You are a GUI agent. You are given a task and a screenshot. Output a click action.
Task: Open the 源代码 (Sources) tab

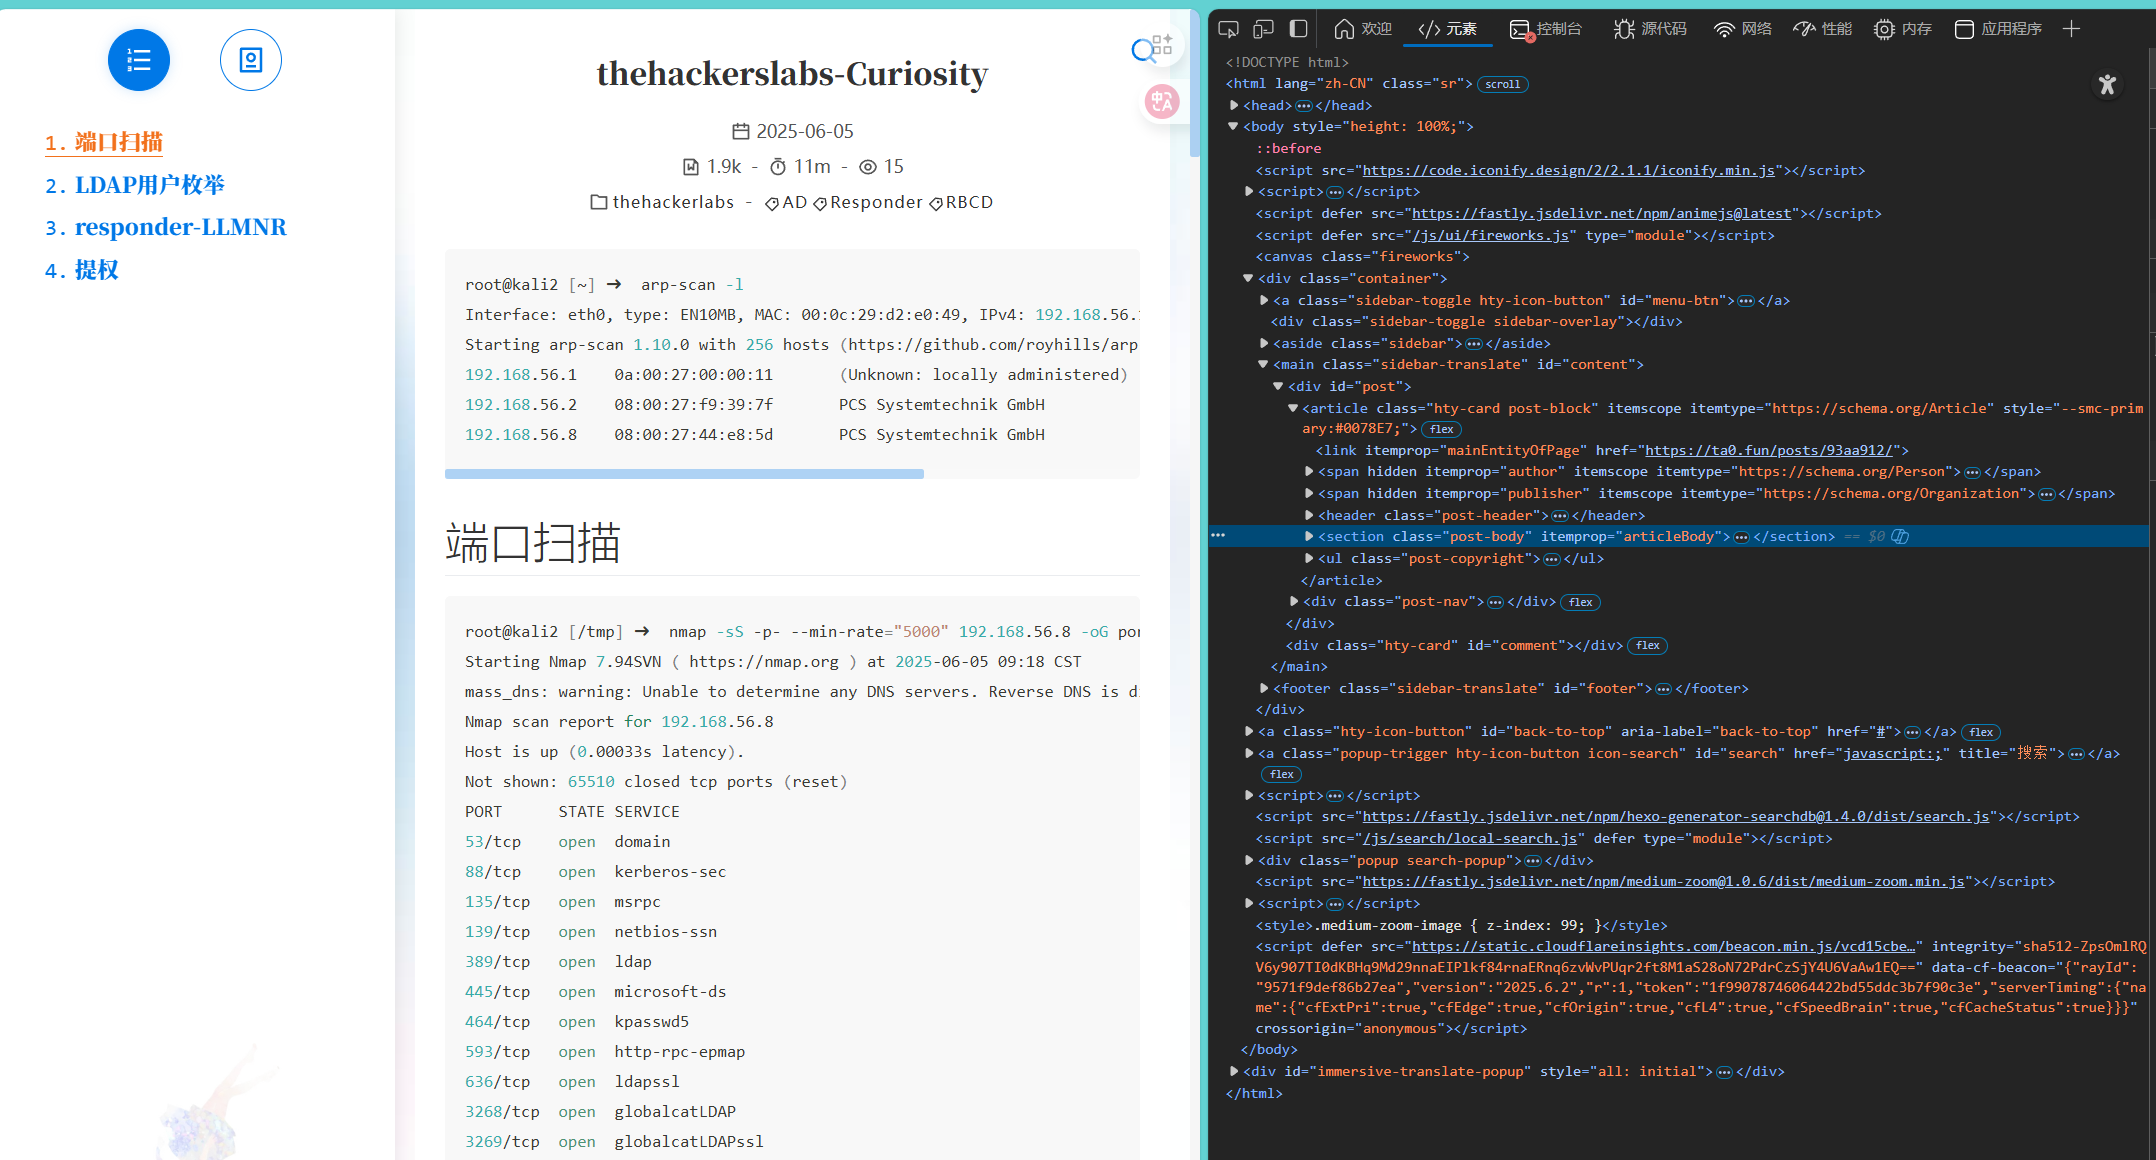(1650, 29)
